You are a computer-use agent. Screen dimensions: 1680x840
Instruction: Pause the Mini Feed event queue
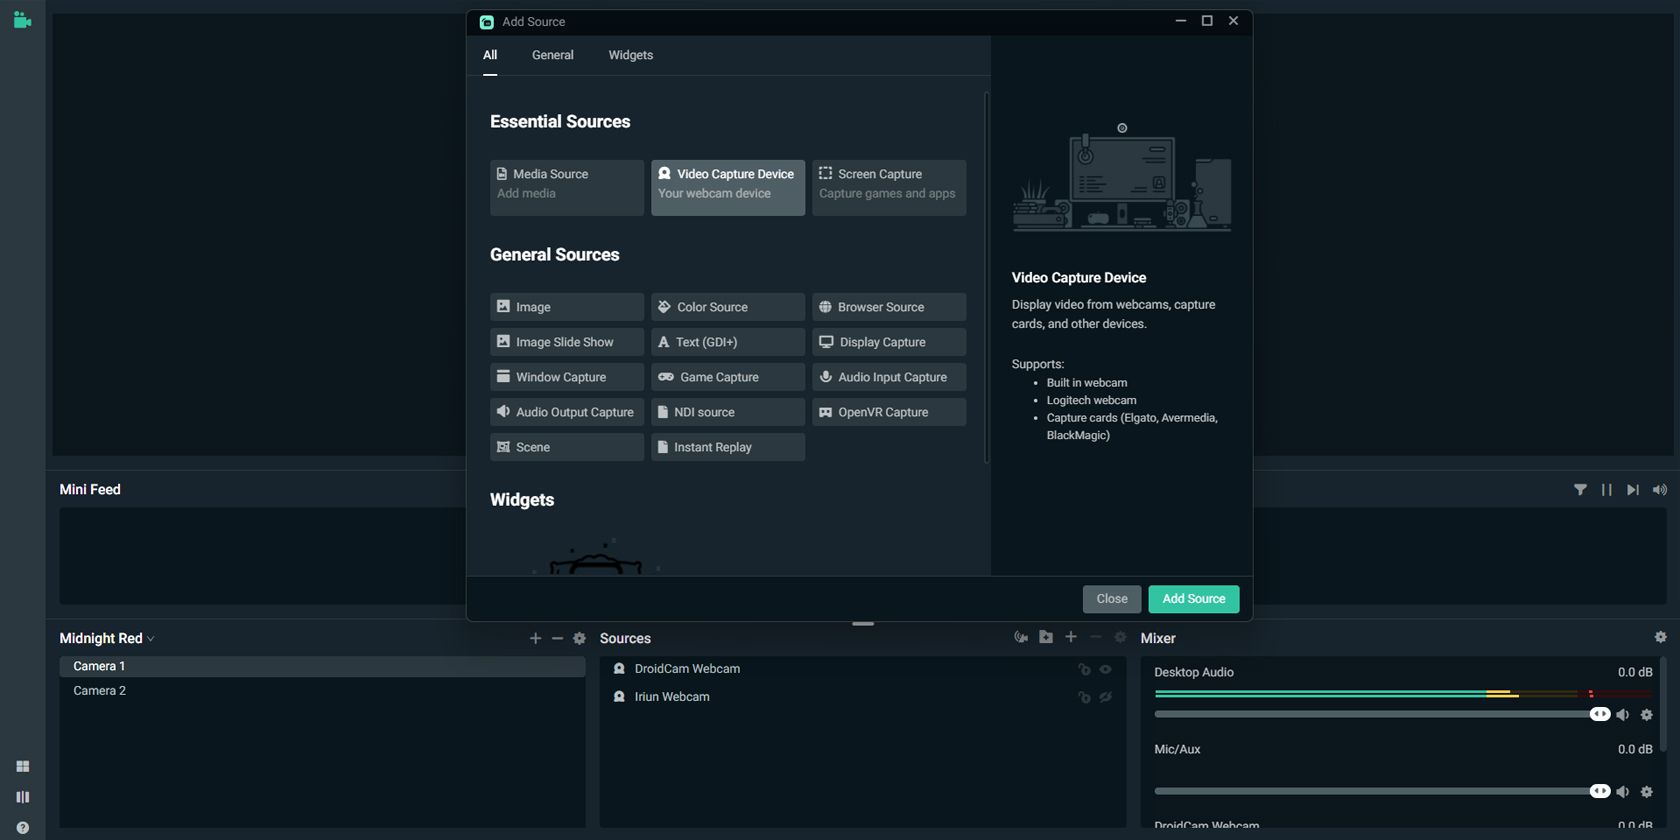1606,490
